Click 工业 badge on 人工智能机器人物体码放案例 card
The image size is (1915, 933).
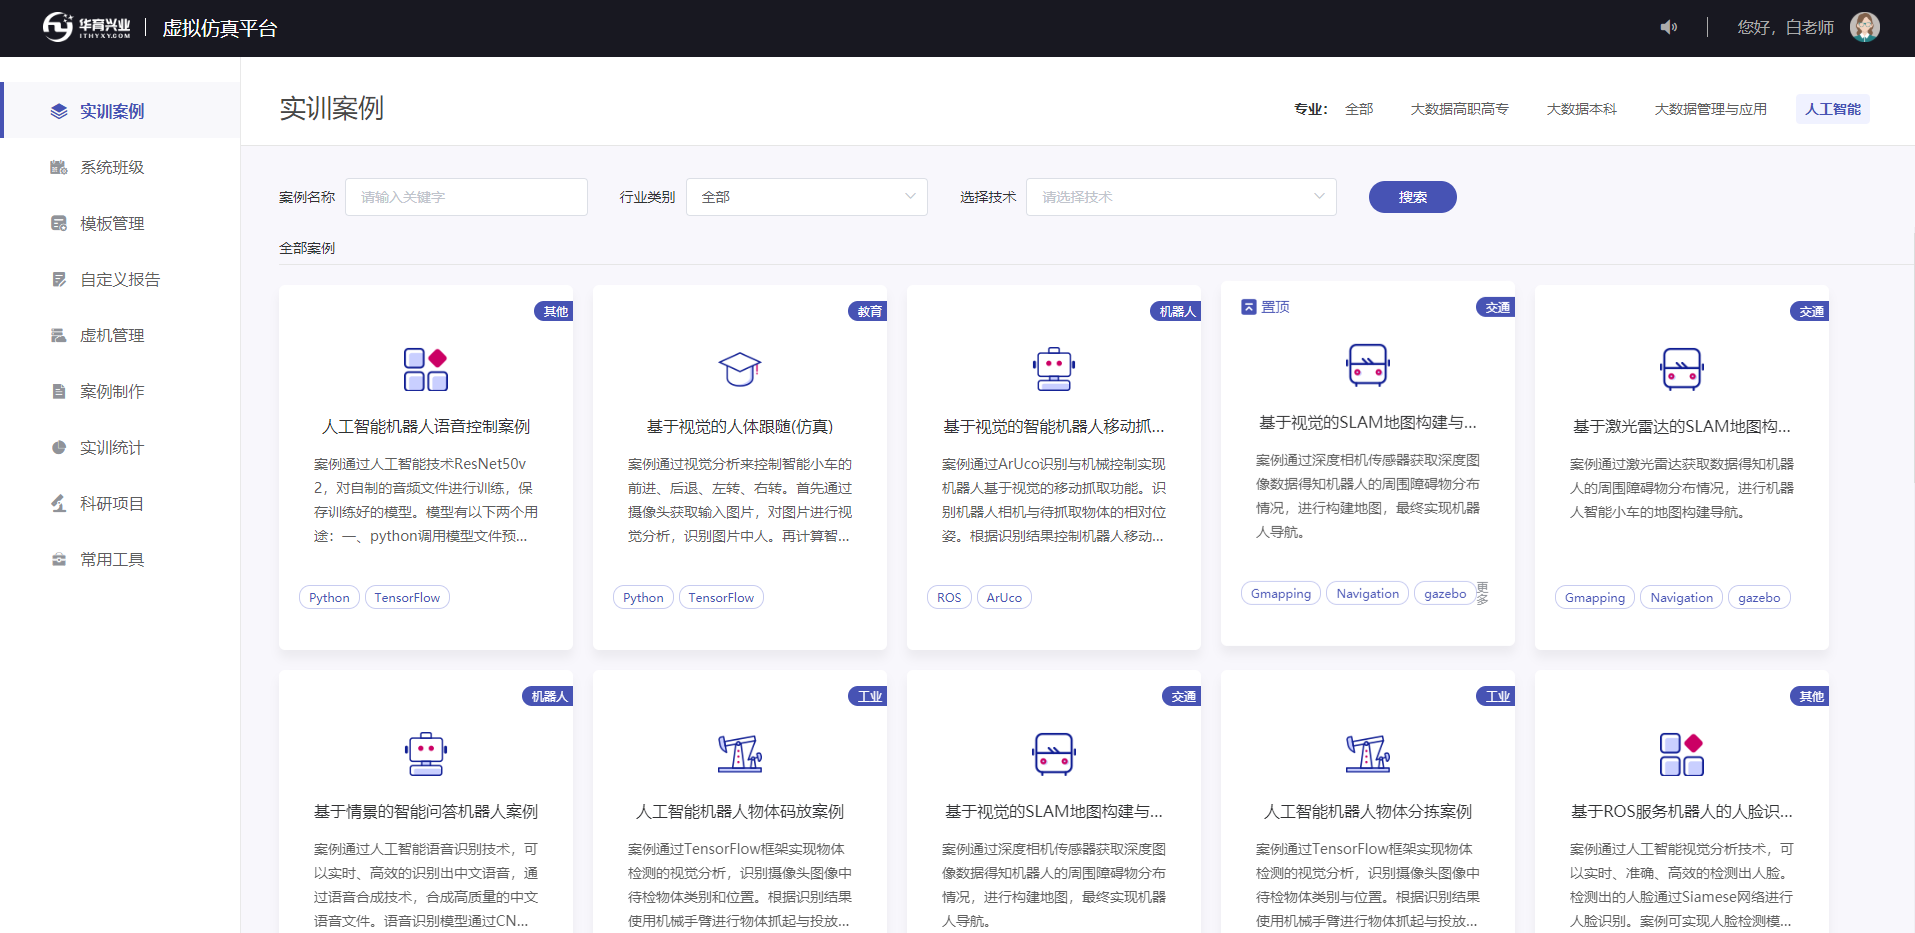pyautogui.click(x=868, y=696)
